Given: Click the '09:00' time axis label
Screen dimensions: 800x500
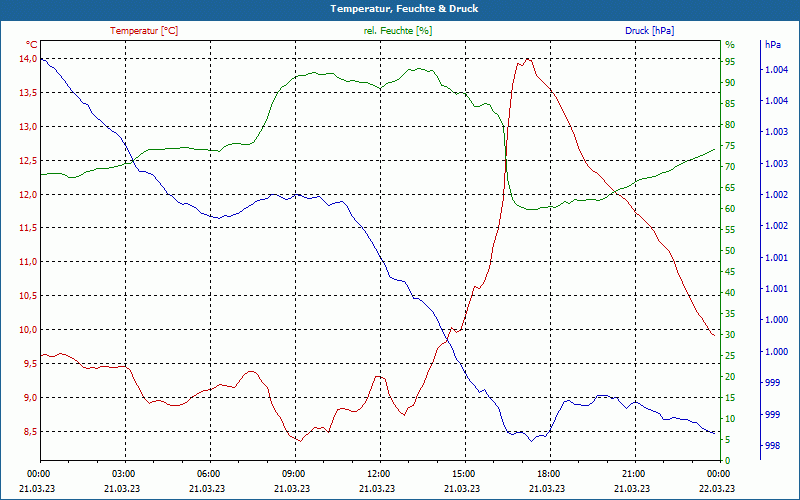Looking at the screenshot, I should coord(293,474).
